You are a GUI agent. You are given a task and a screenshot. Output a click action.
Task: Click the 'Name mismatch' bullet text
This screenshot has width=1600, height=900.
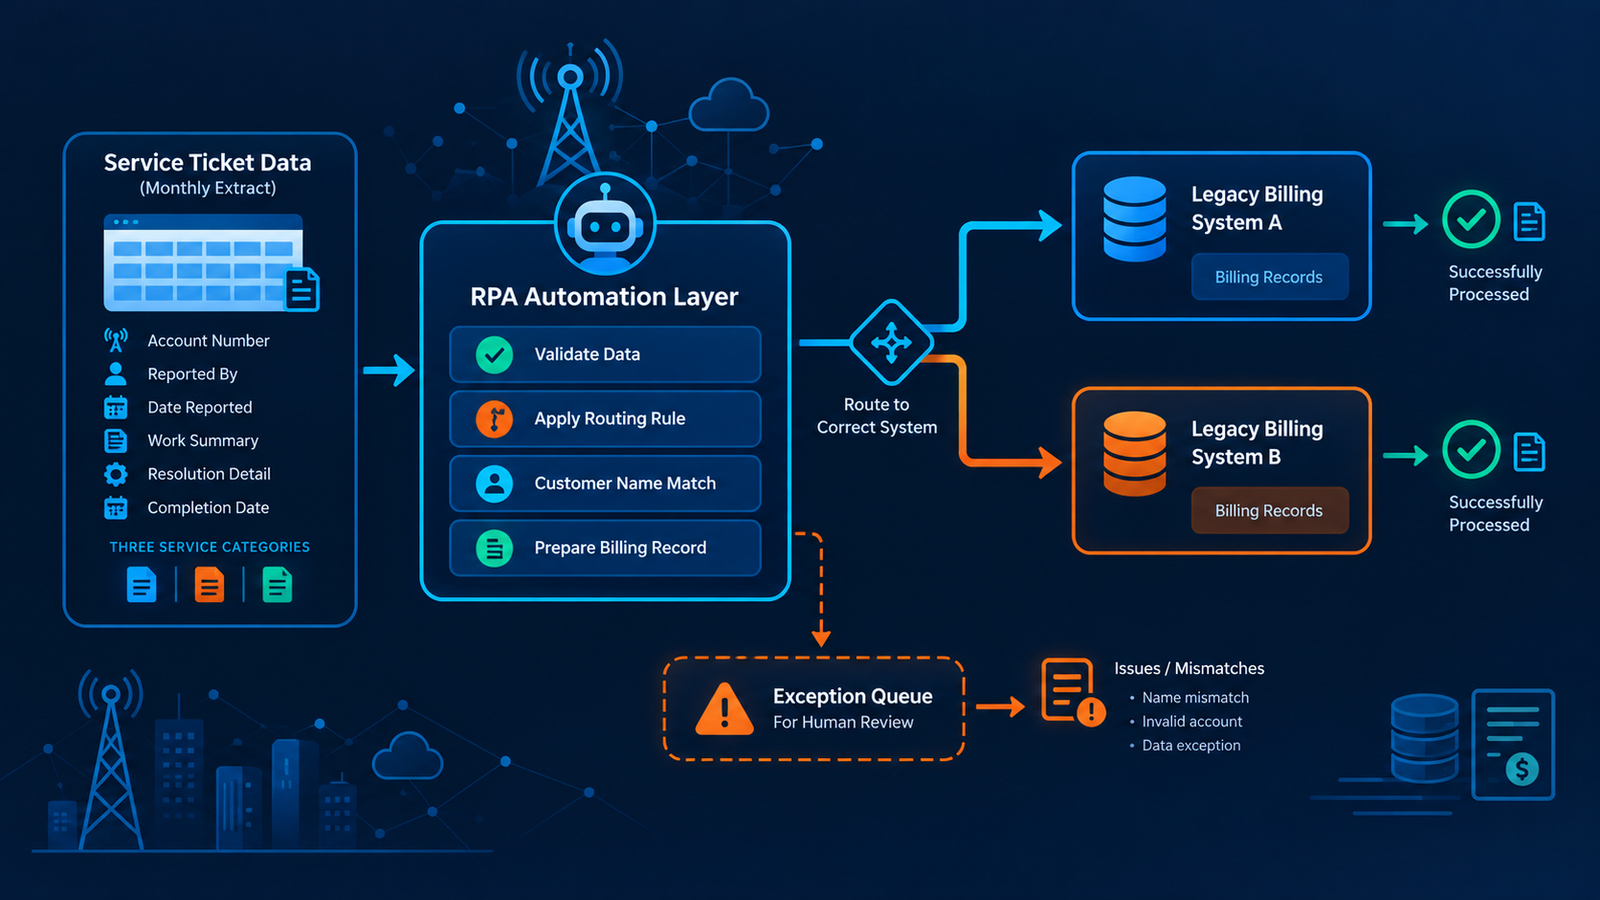coord(1196,698)
